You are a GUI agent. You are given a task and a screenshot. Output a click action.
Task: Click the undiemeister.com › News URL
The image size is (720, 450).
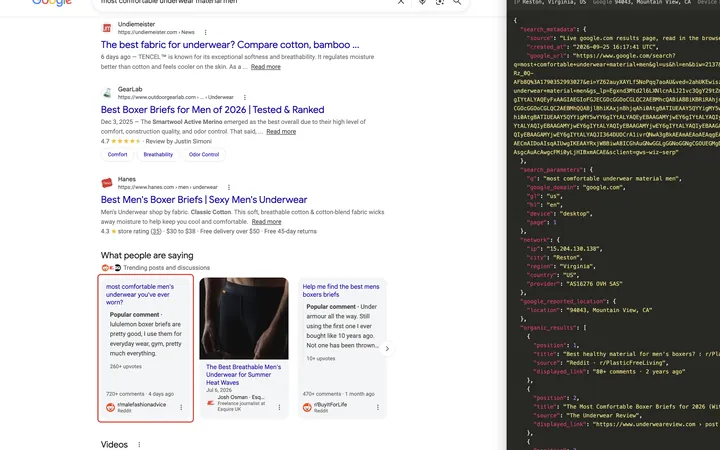click(156, 32)
